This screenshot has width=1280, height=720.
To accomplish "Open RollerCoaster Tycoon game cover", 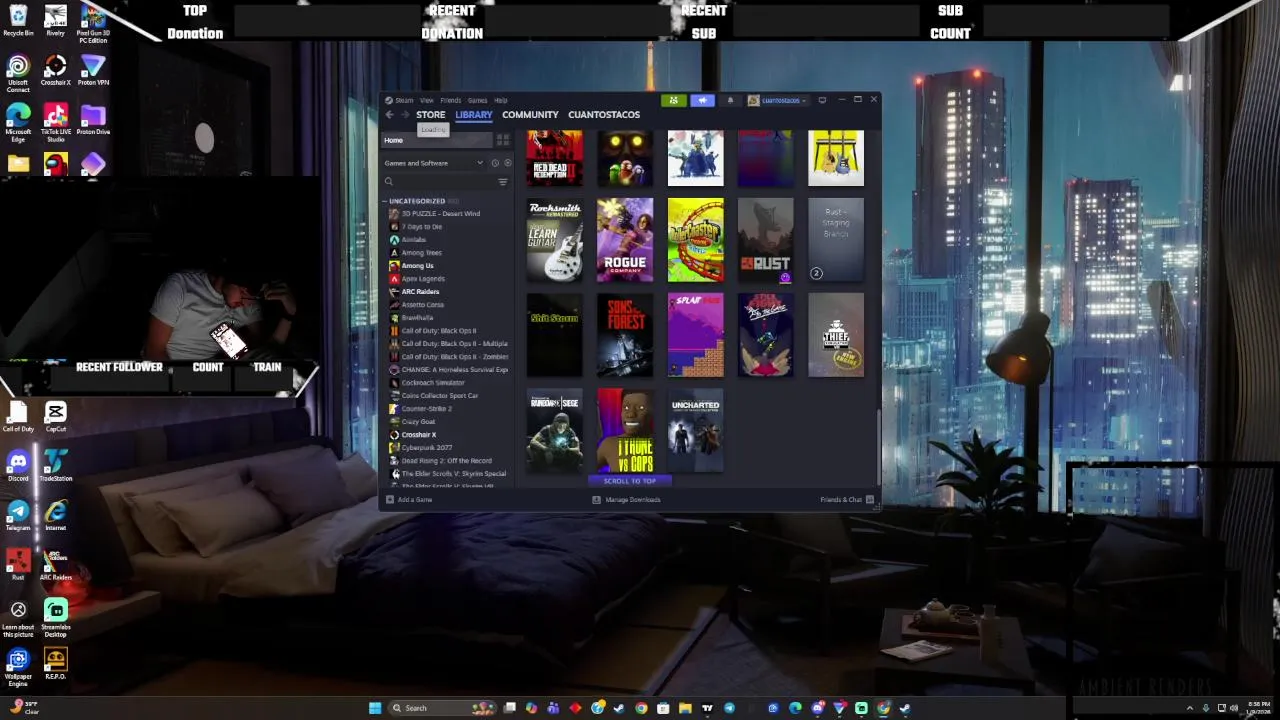I will 695,240.
